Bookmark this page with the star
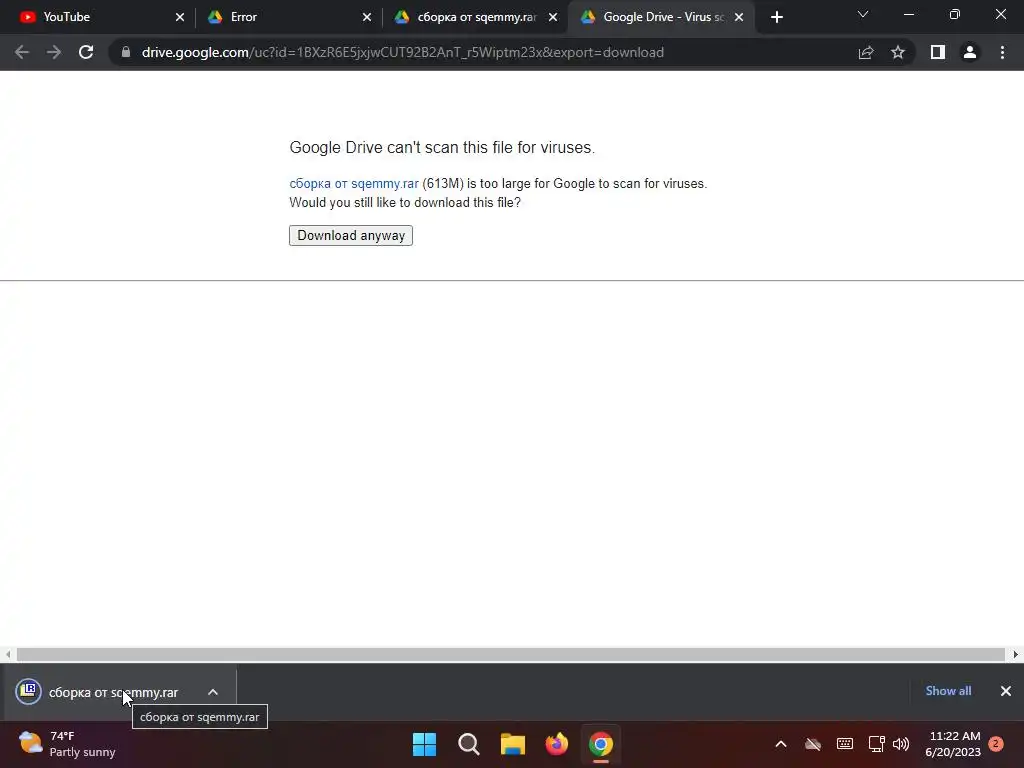The image size is (1024, 768). tap(898, 52)
